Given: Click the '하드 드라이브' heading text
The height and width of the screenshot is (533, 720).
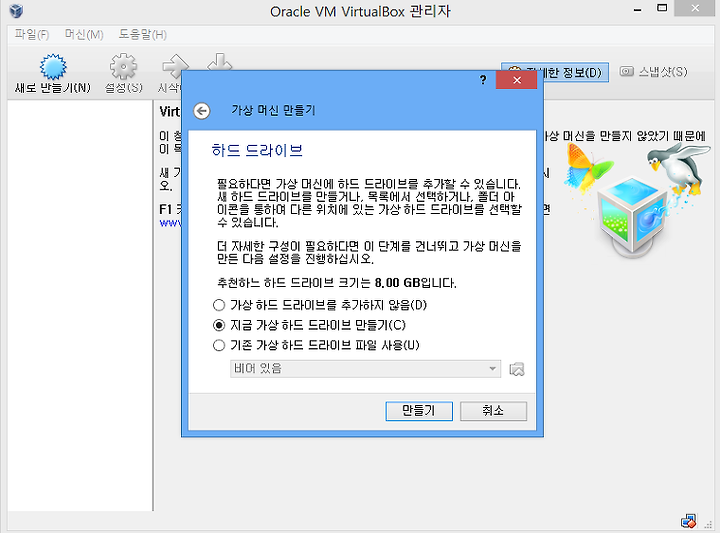Looking at the screenshot, I should (x=257, y=150).
